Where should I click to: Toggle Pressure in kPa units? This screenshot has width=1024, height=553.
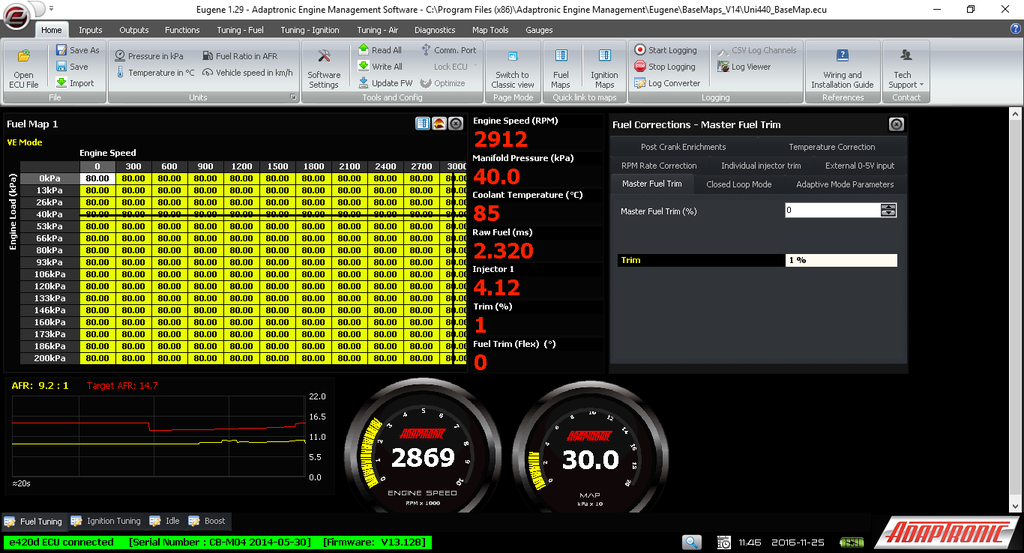click(149, 56)
